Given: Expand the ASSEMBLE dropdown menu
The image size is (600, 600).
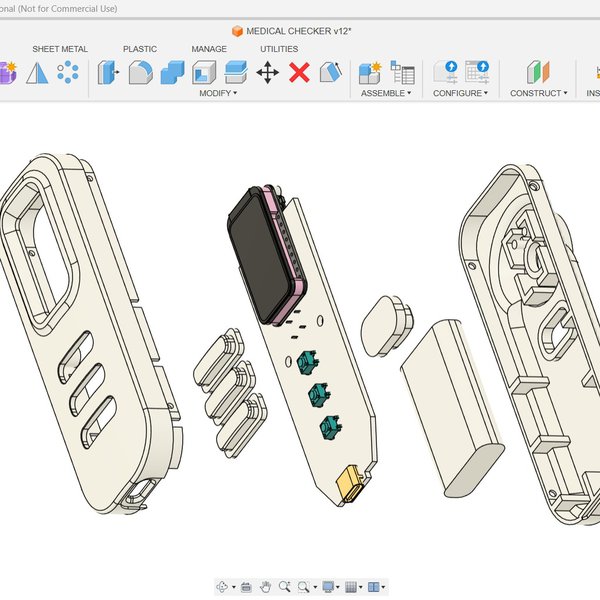Looking at the screenshot, I should pyautogui.click(x=386, y=93).
